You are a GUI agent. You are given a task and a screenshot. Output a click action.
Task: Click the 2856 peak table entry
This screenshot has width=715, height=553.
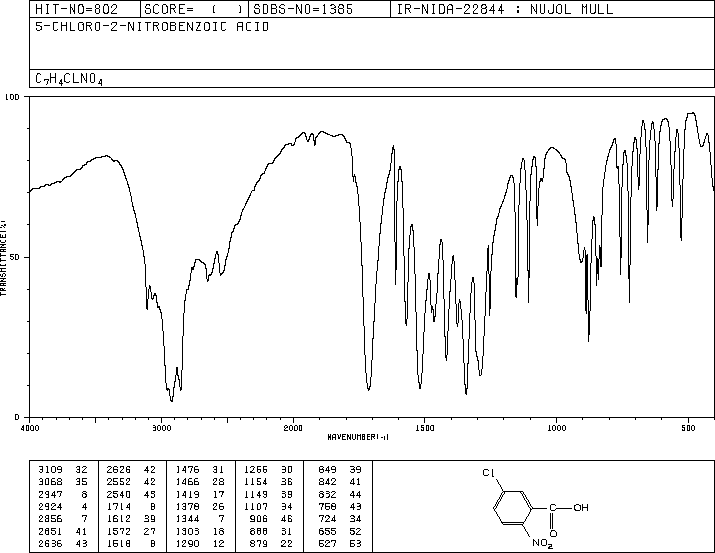pos(50,519)
